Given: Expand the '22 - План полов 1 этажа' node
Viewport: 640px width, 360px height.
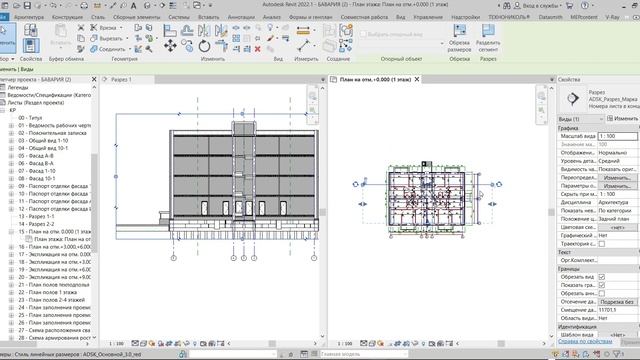Looking at the screenshot, I should pos(11,292).
